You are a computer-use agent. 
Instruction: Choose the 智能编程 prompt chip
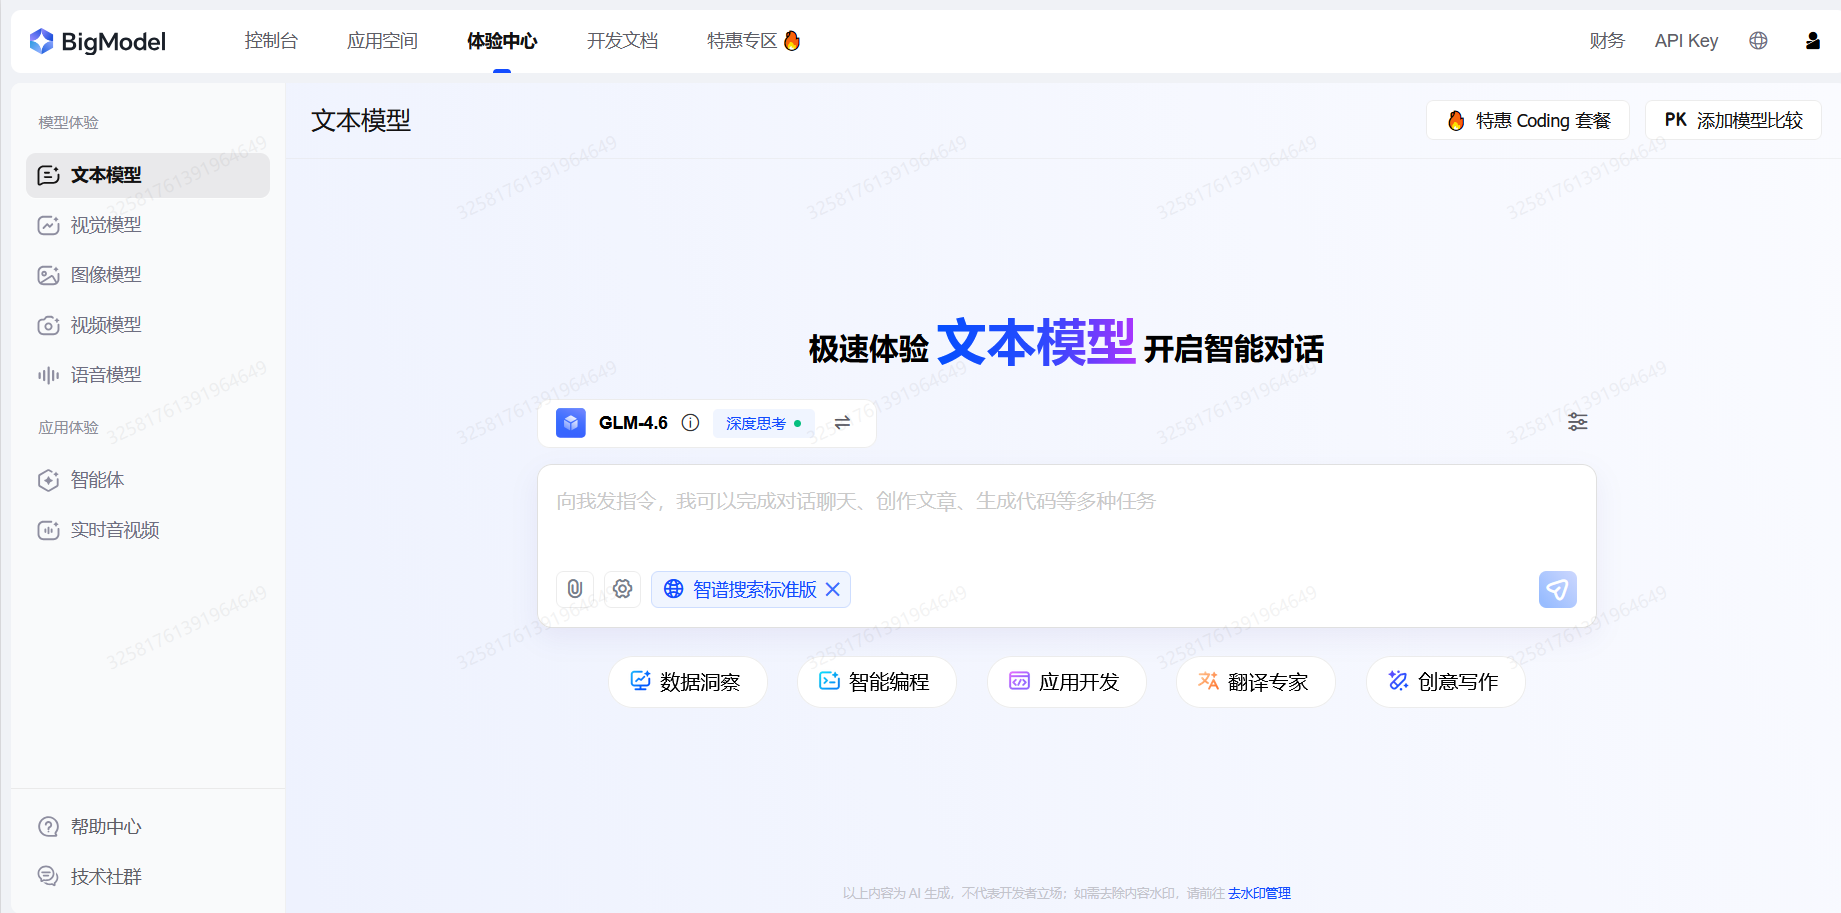point(877,682)
